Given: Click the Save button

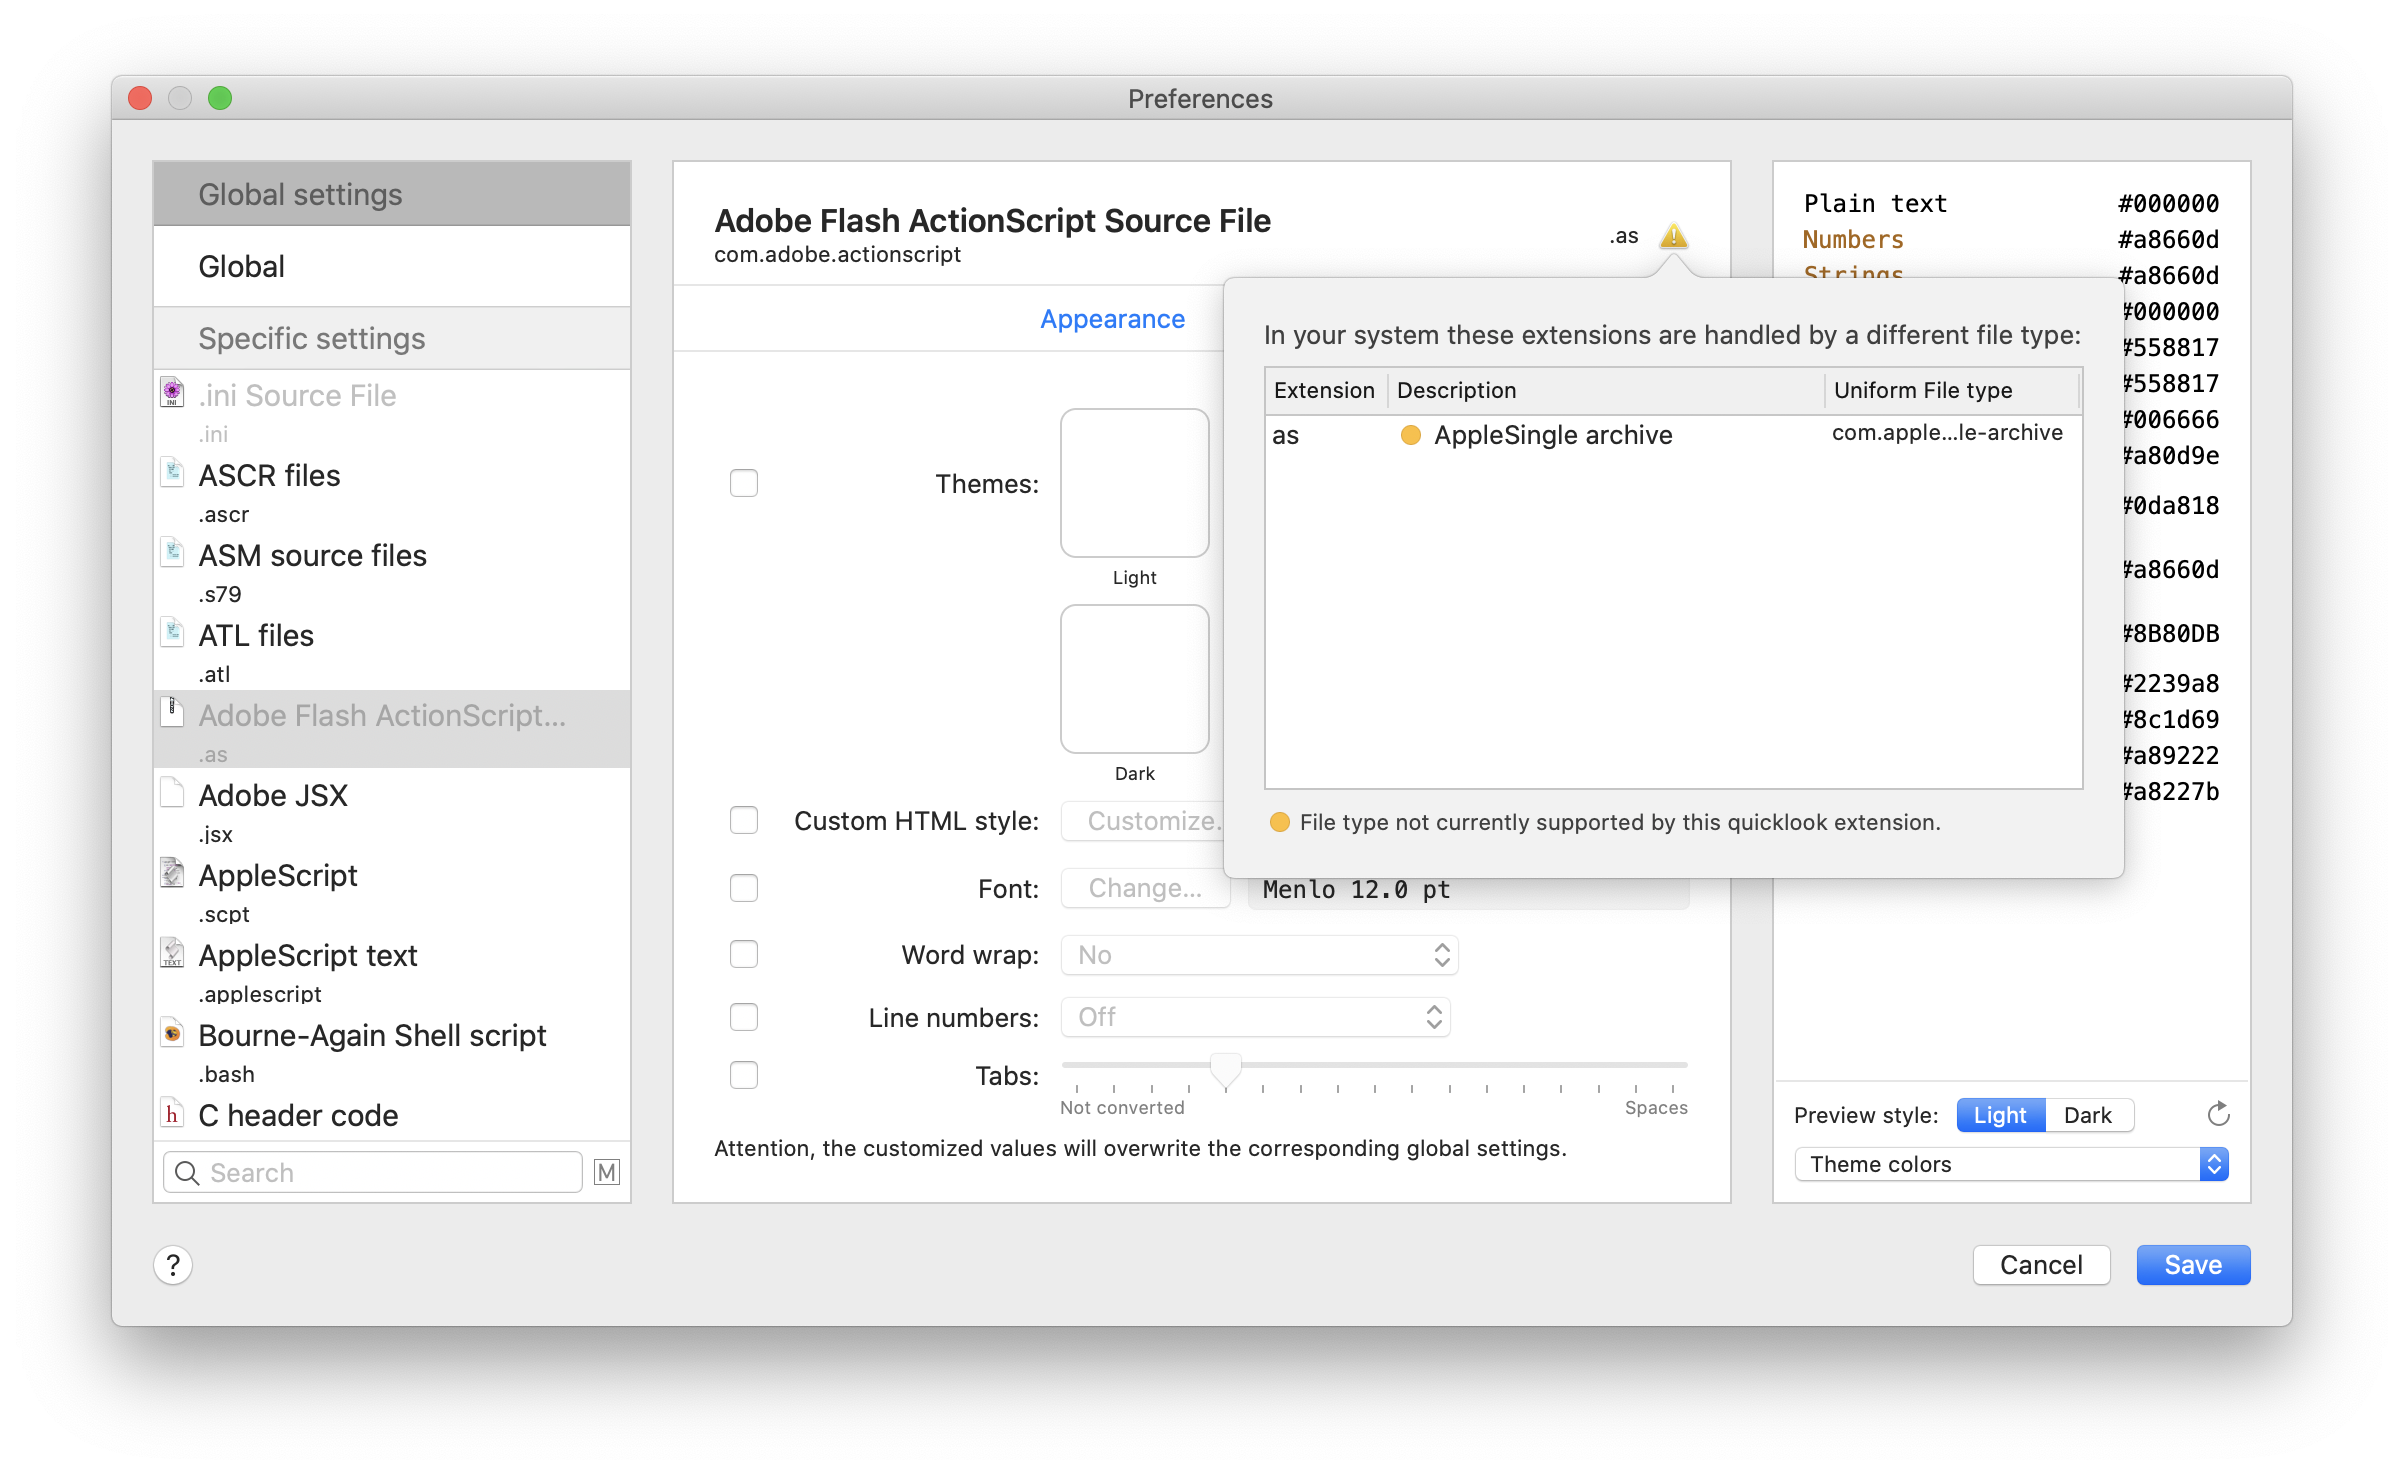Looking at the screenshot, I should tap(2193, 1265).
